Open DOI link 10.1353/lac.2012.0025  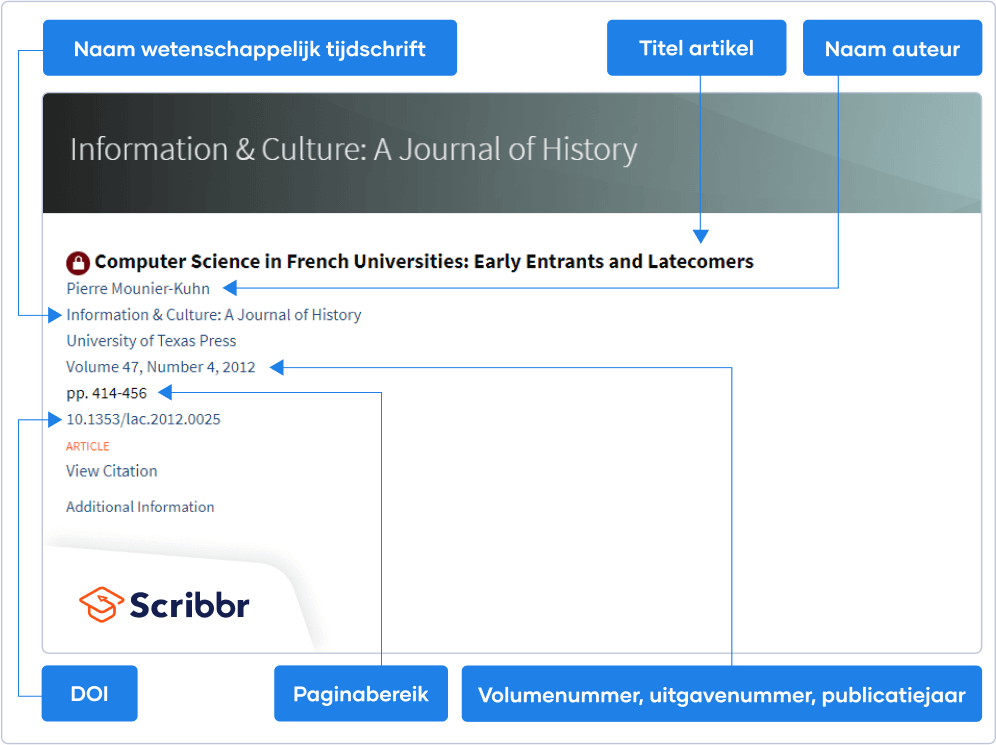144,419
